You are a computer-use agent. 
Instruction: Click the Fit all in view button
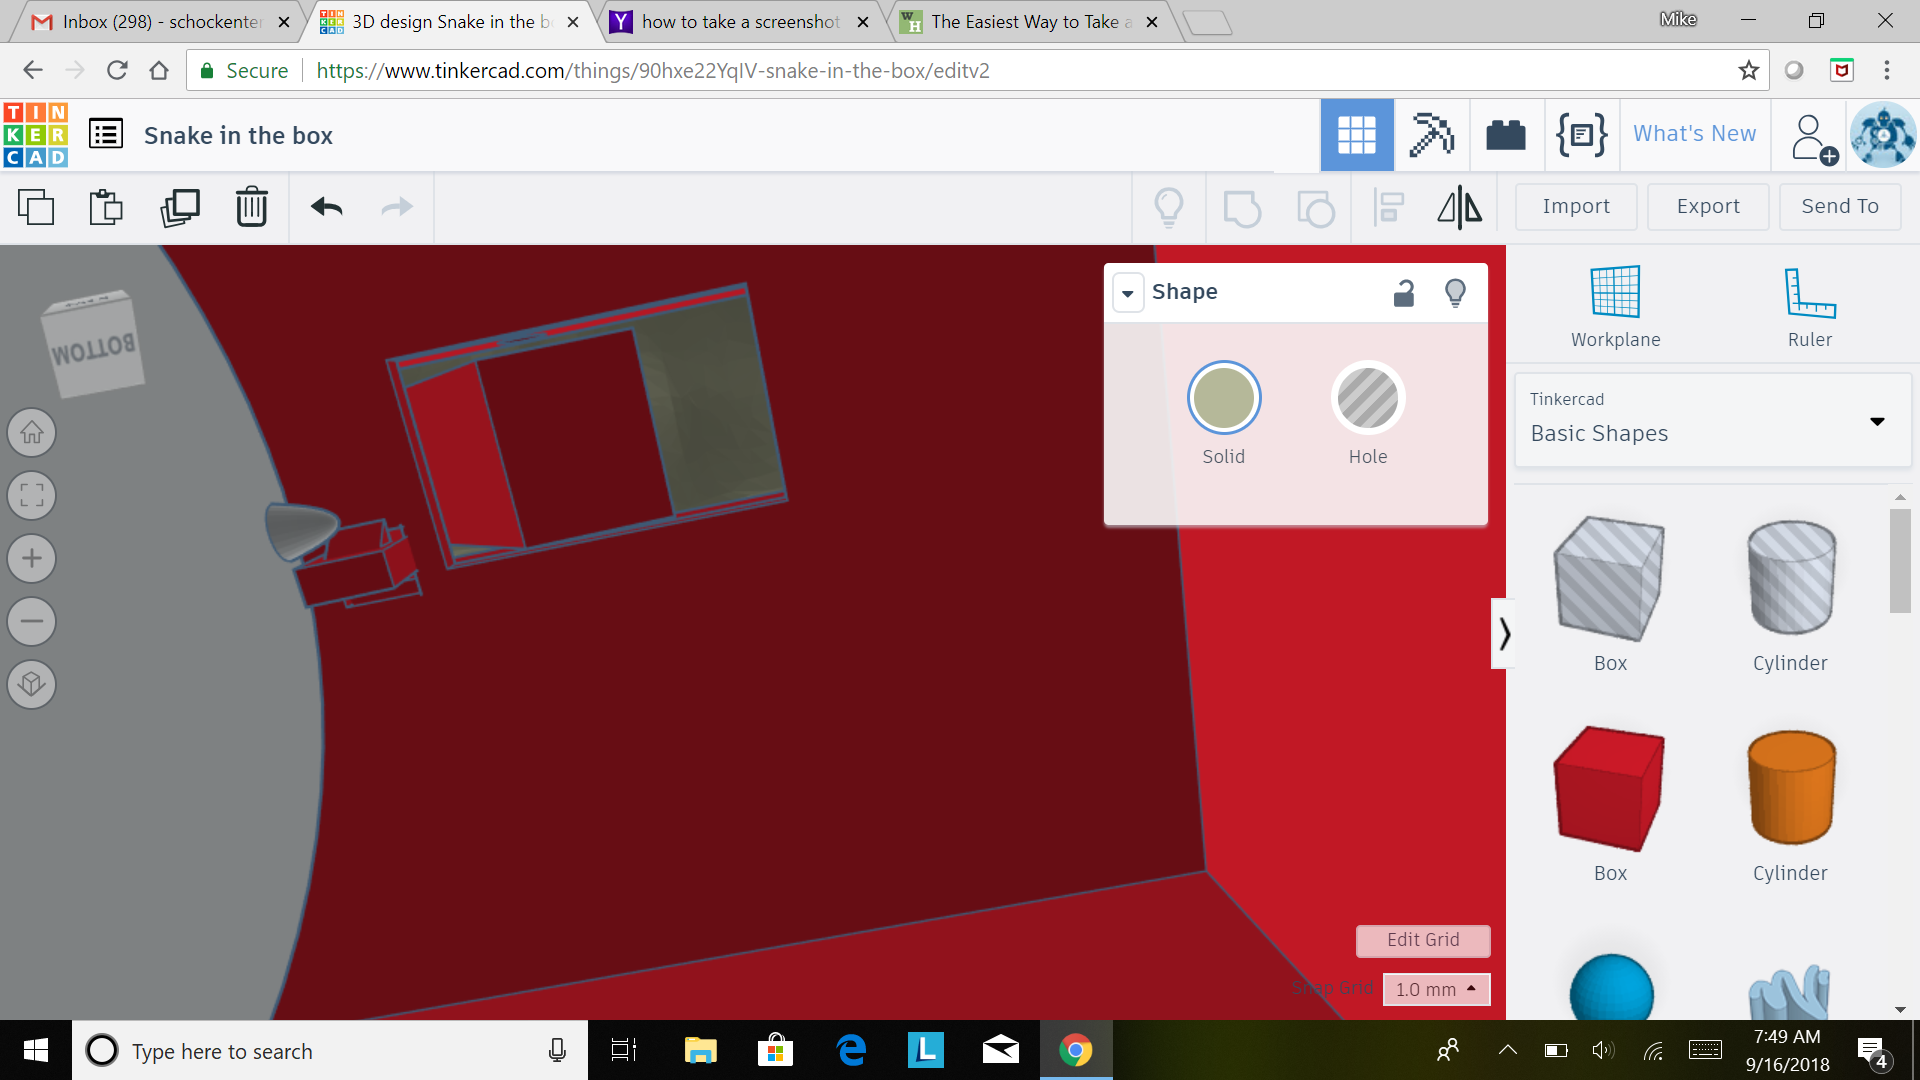[x=32, y=496]
